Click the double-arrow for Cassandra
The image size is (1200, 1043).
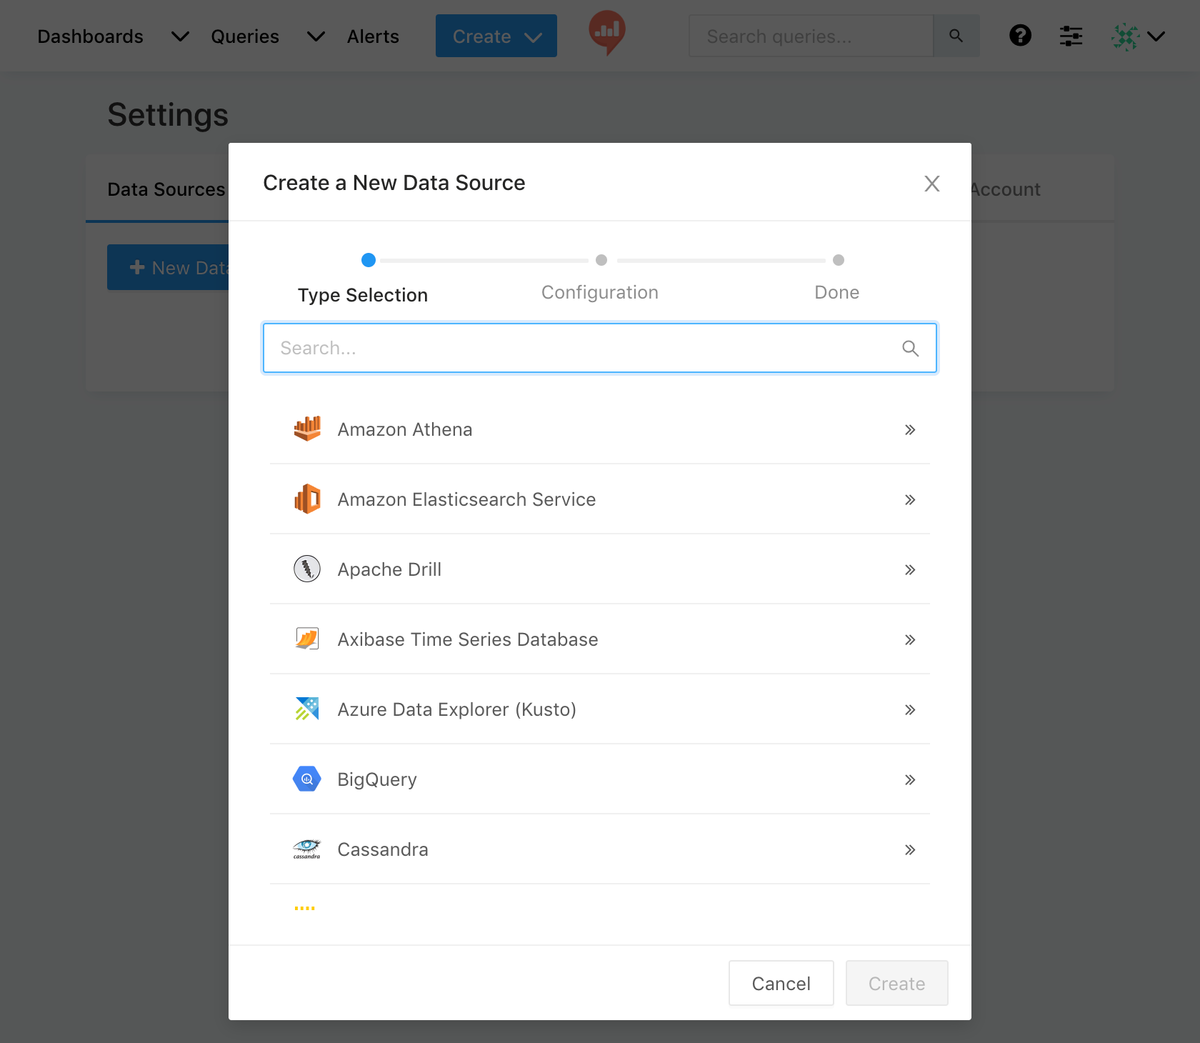pyautogui.click(x=910, y=849)
